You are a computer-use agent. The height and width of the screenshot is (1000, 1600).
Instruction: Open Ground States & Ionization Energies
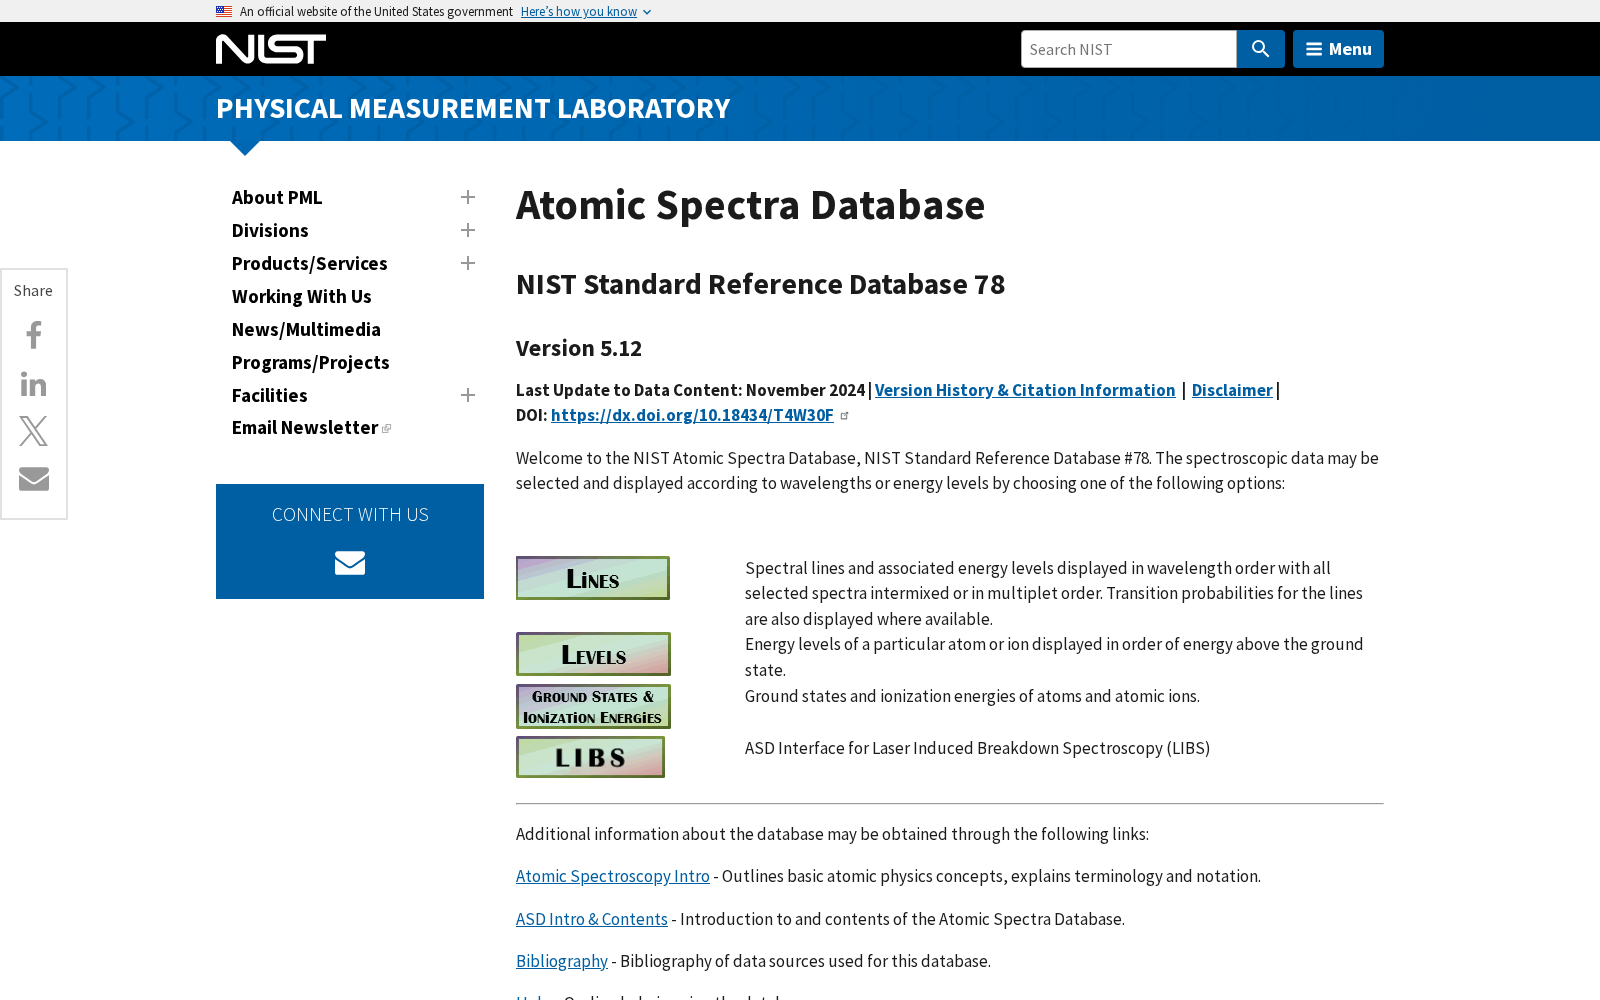[593, 707]
